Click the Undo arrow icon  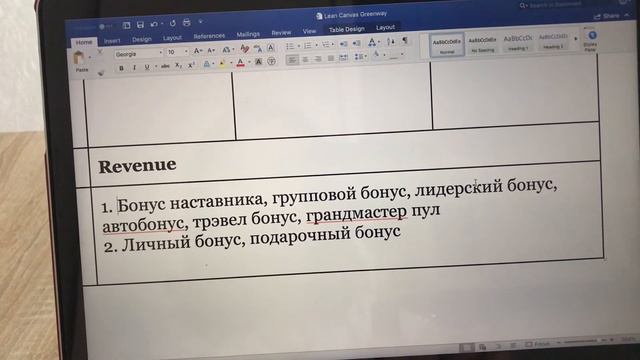[154, 24]
